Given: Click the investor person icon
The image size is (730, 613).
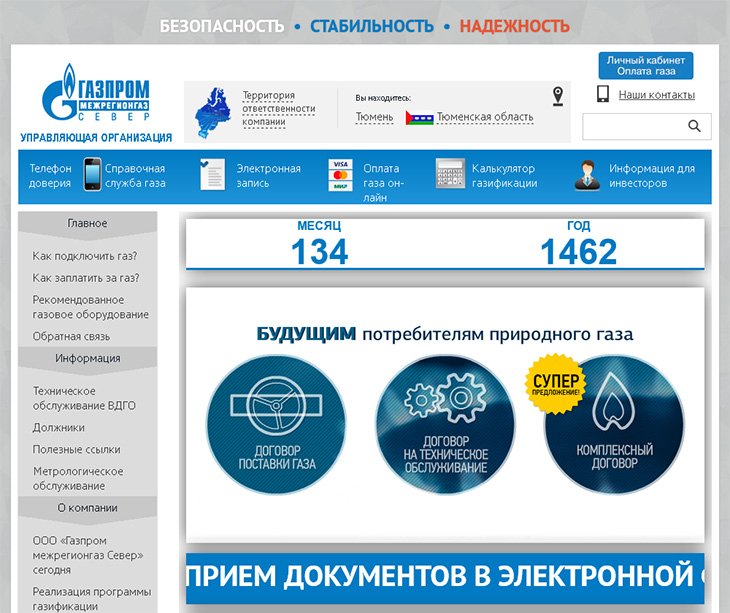Looking at the screenshot, I should click(588, 175).
